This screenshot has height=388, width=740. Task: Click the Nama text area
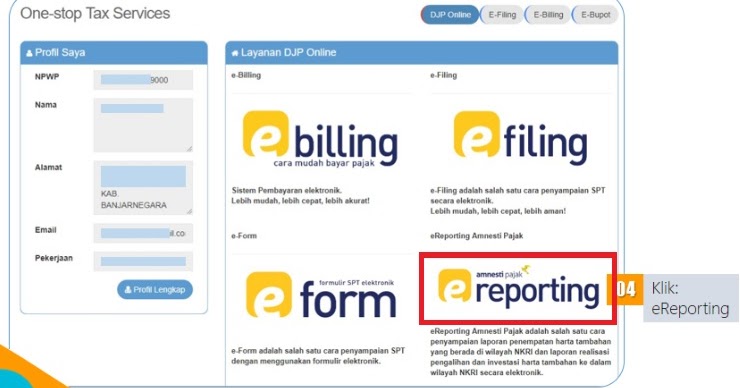pyautogui.click(x=143, y=125)
